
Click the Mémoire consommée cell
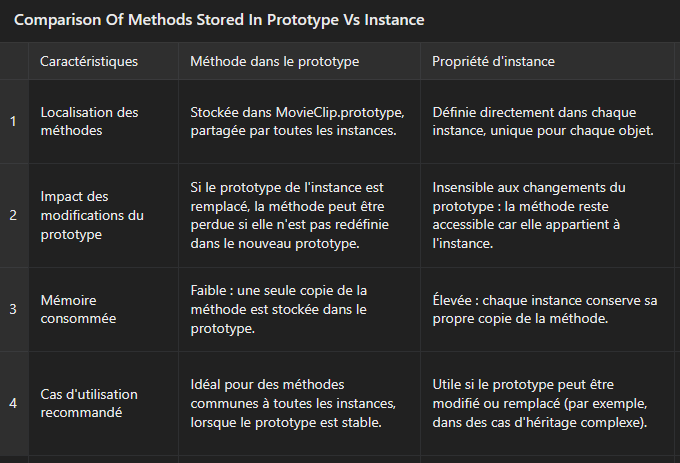point(103,309)
